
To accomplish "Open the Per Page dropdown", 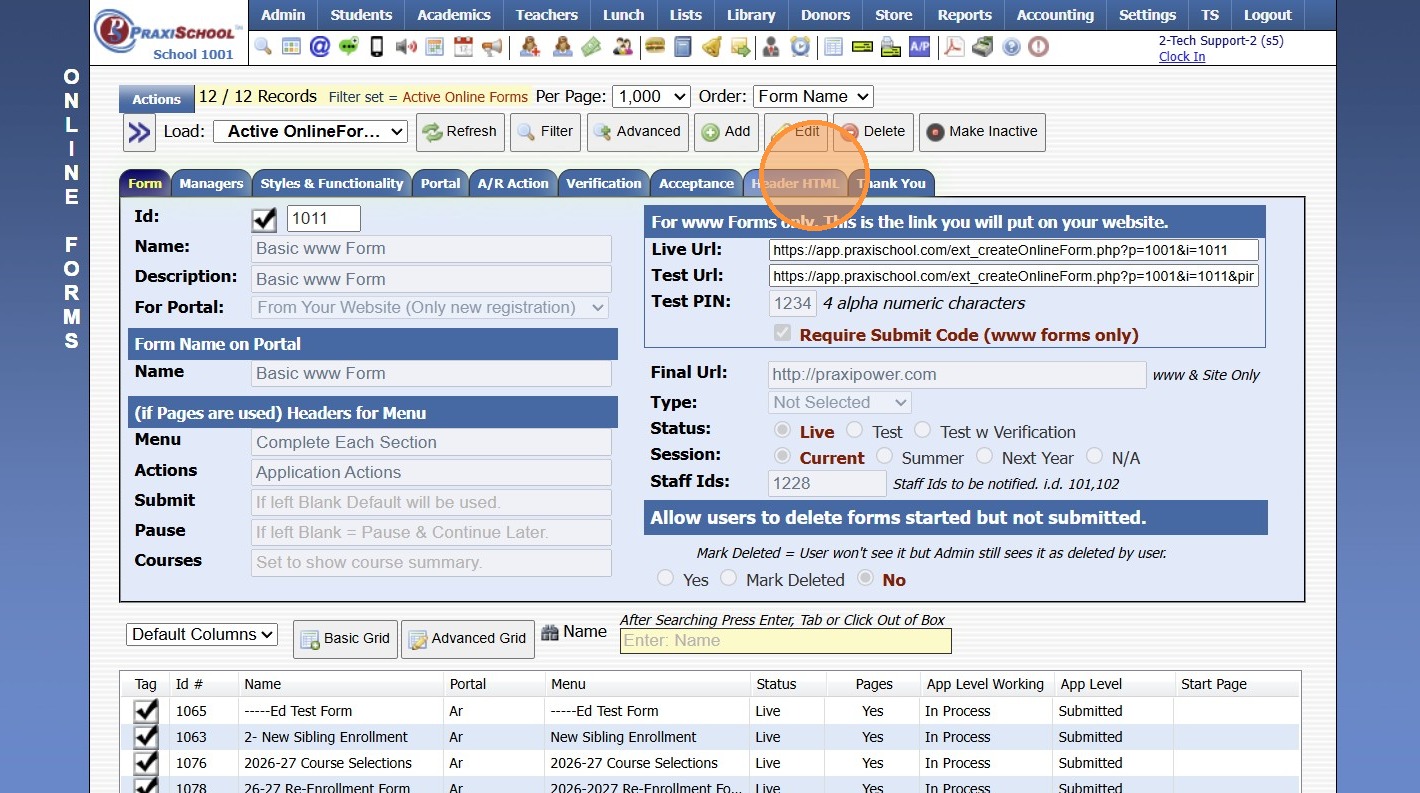I will [x=651, y=96].
